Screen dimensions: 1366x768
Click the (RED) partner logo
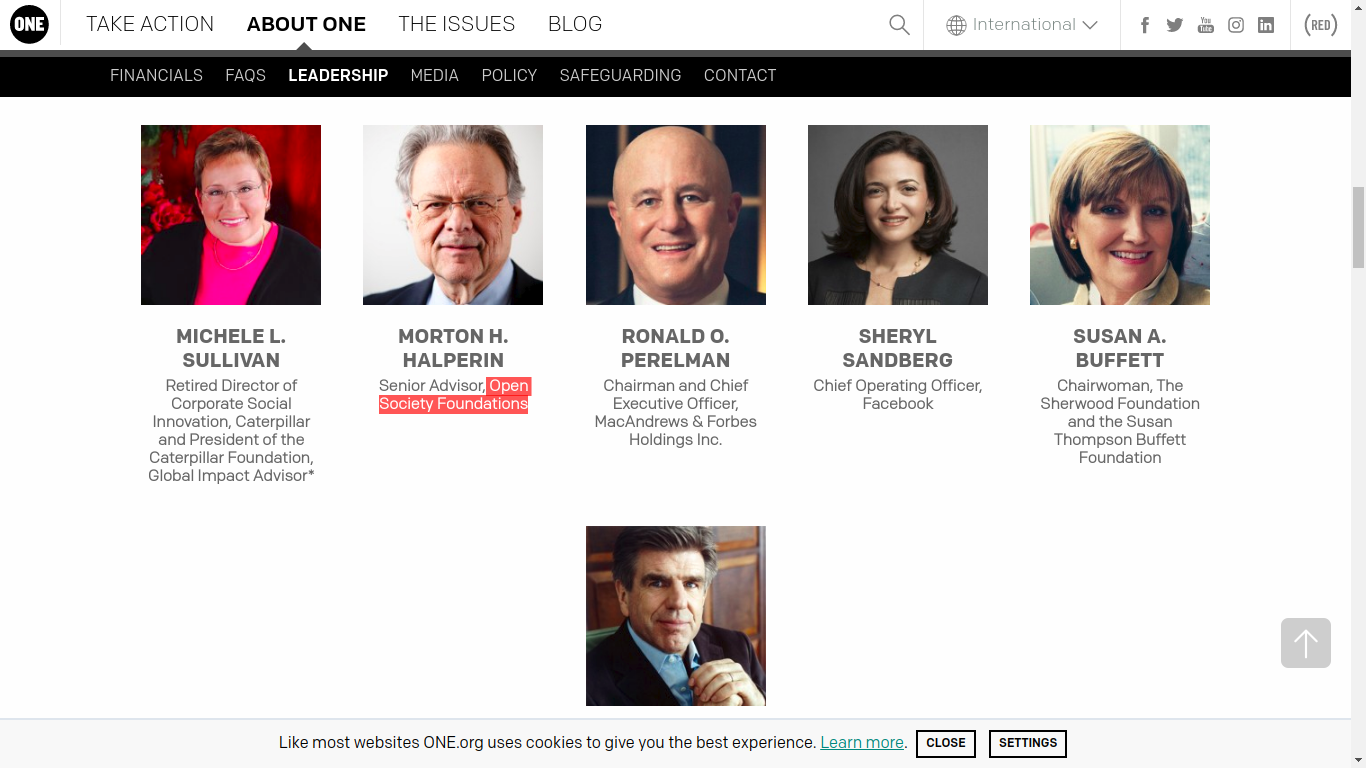1321,25
